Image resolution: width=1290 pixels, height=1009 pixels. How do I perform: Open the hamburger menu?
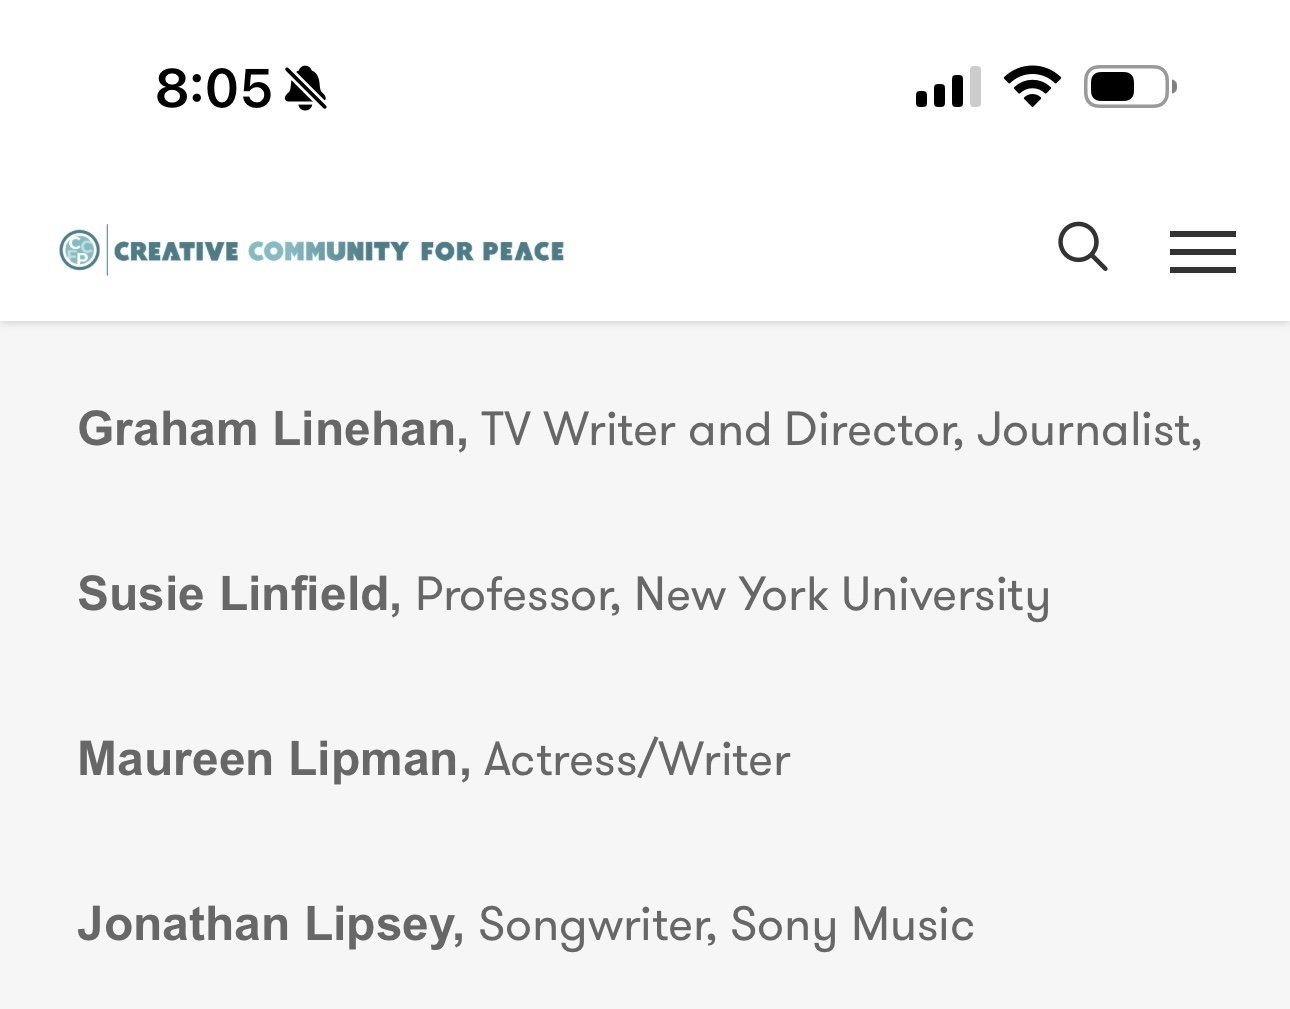point(1202,251)
